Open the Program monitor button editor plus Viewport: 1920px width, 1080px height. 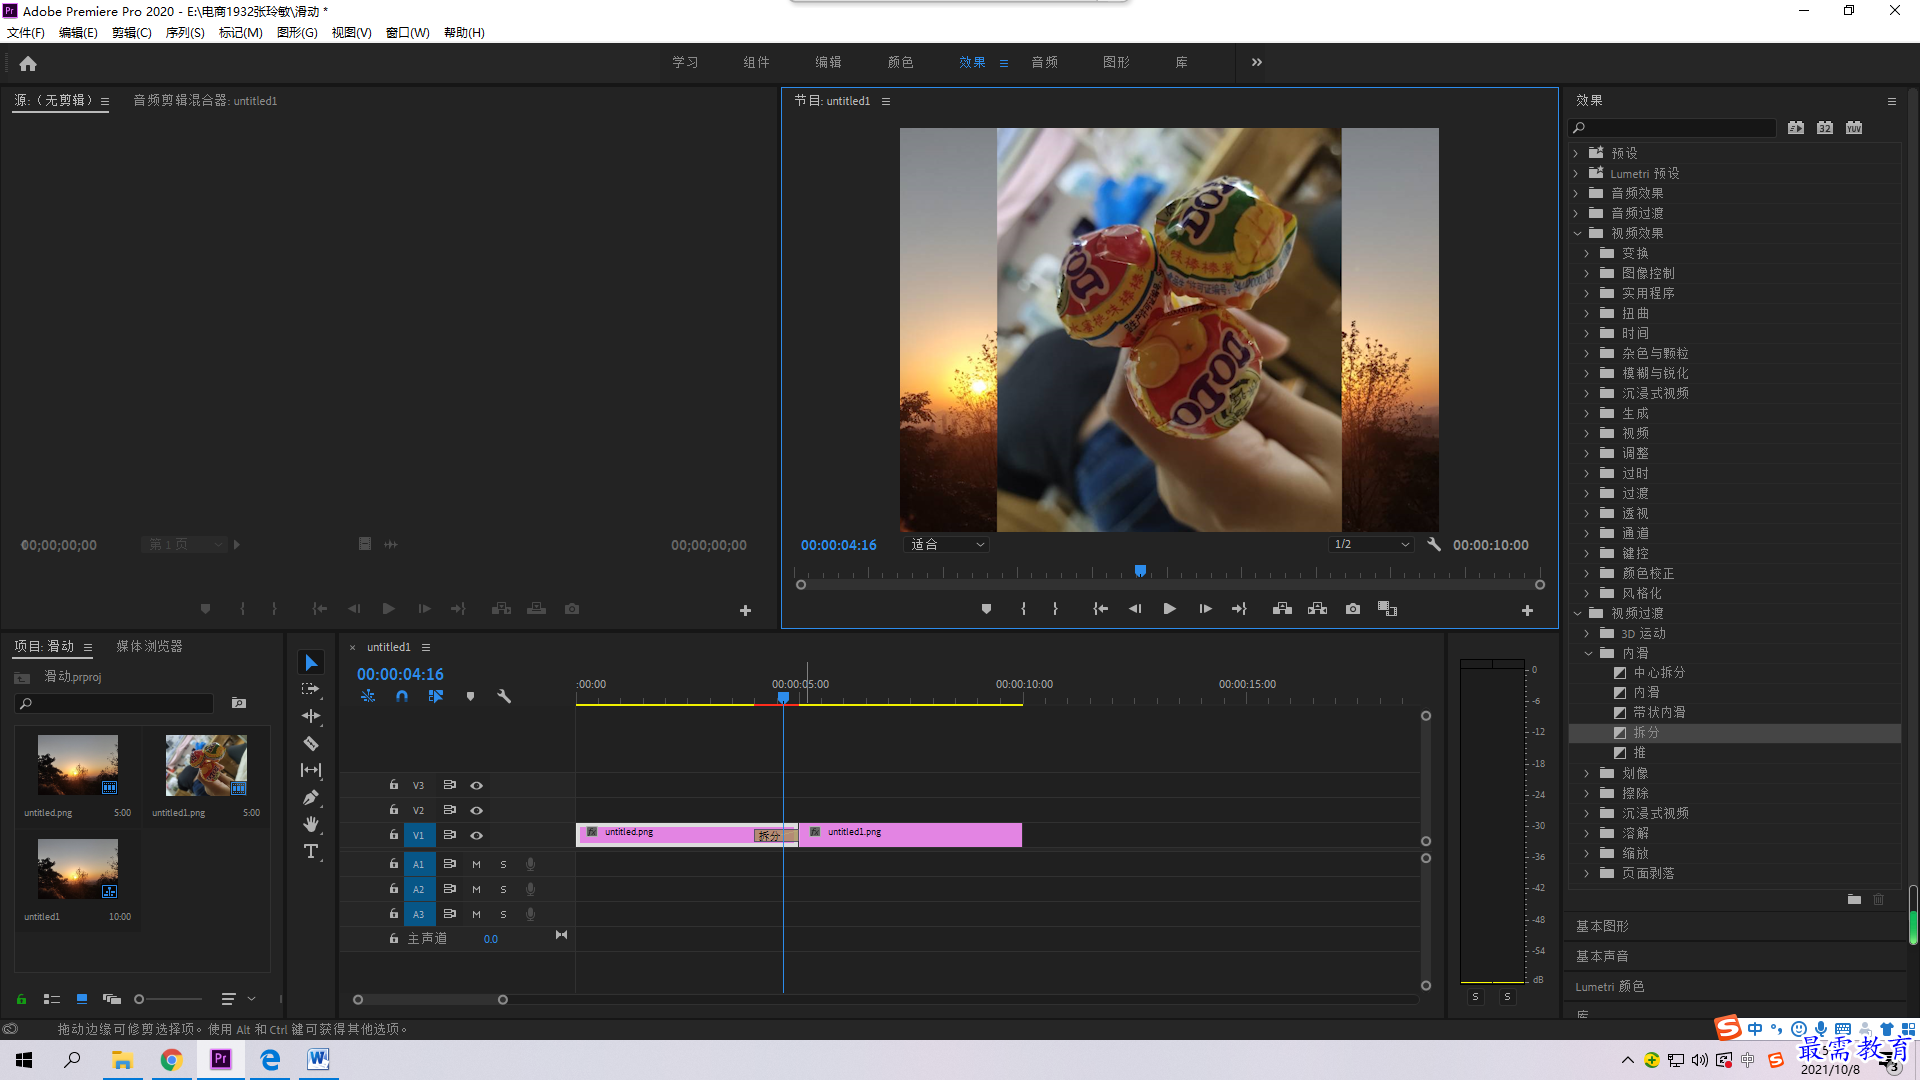(x=1527, y=610)
